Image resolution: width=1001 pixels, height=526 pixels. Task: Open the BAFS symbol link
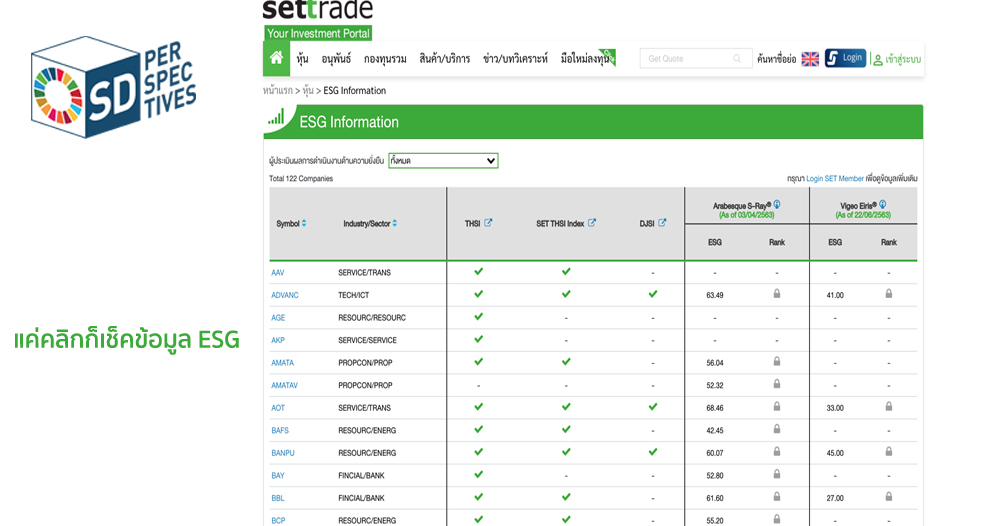pos(280,430)
